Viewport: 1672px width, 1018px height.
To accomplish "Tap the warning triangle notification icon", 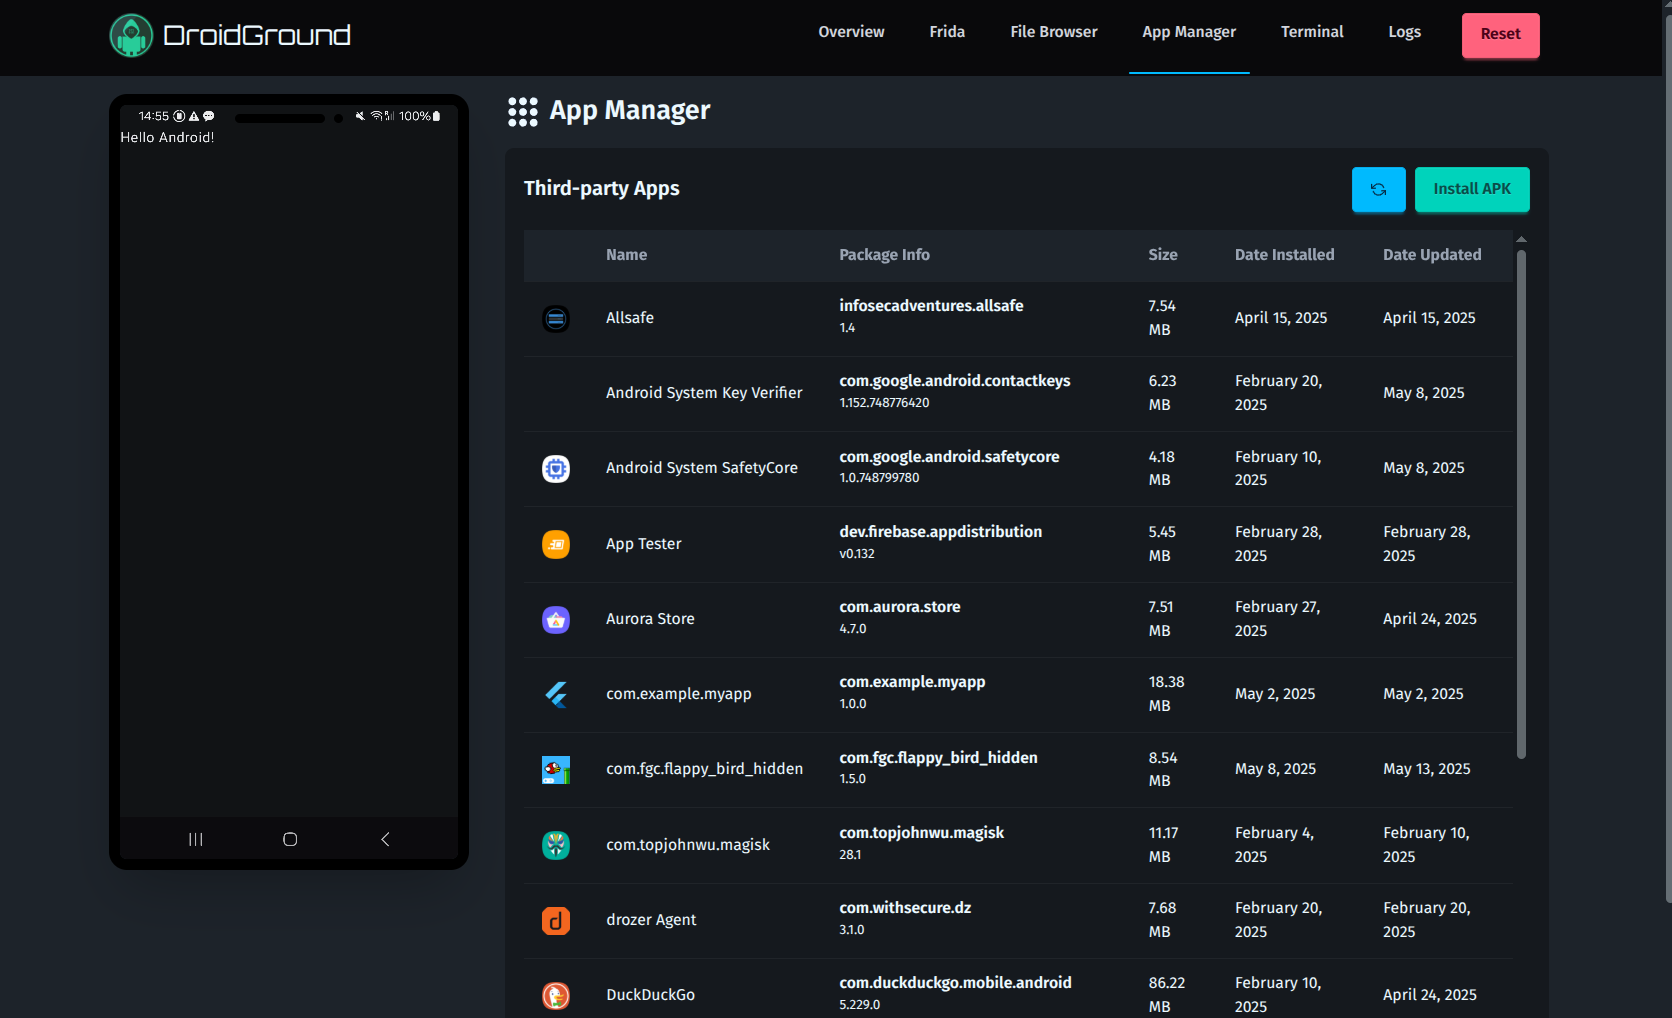I will (x=194, y=116).
